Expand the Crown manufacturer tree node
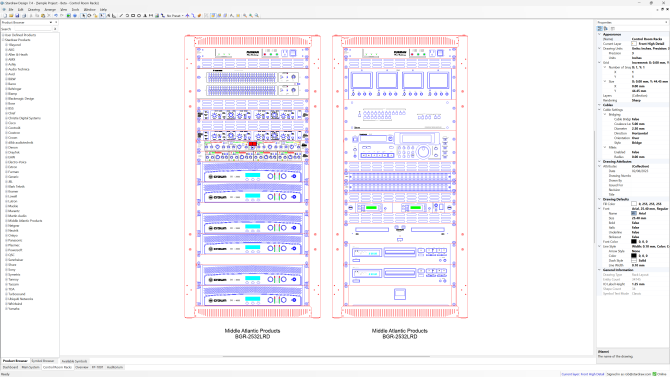Image resolution: width=670 pixels, height=377 pixels. pos(6,138)
